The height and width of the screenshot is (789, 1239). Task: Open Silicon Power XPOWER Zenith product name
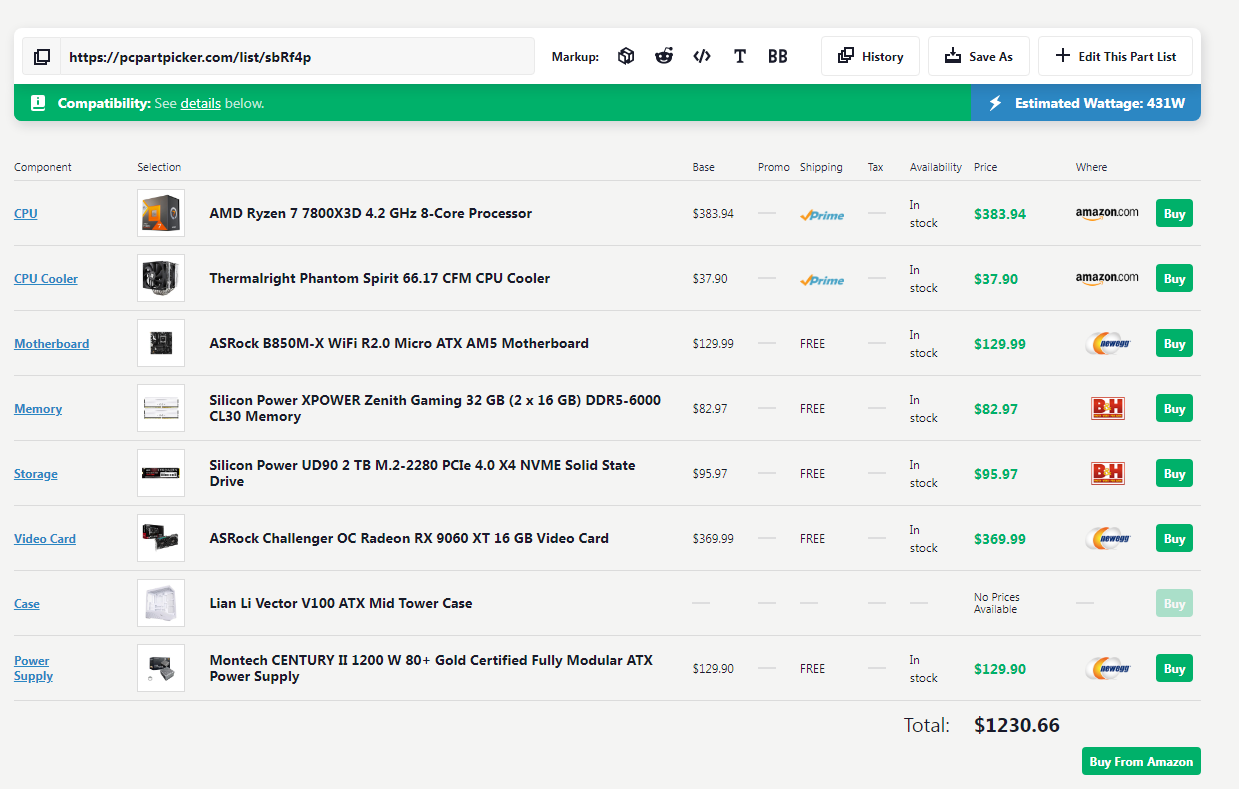pos(435,408)
